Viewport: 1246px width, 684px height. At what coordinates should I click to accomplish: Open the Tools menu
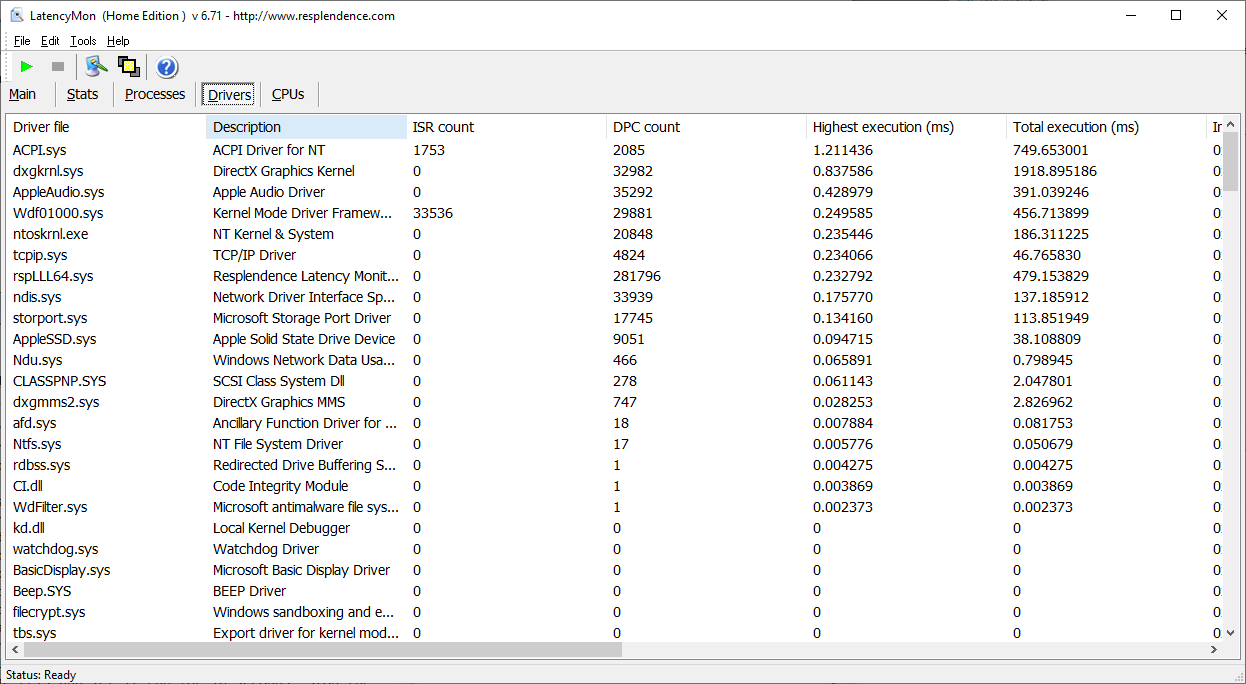83,41
